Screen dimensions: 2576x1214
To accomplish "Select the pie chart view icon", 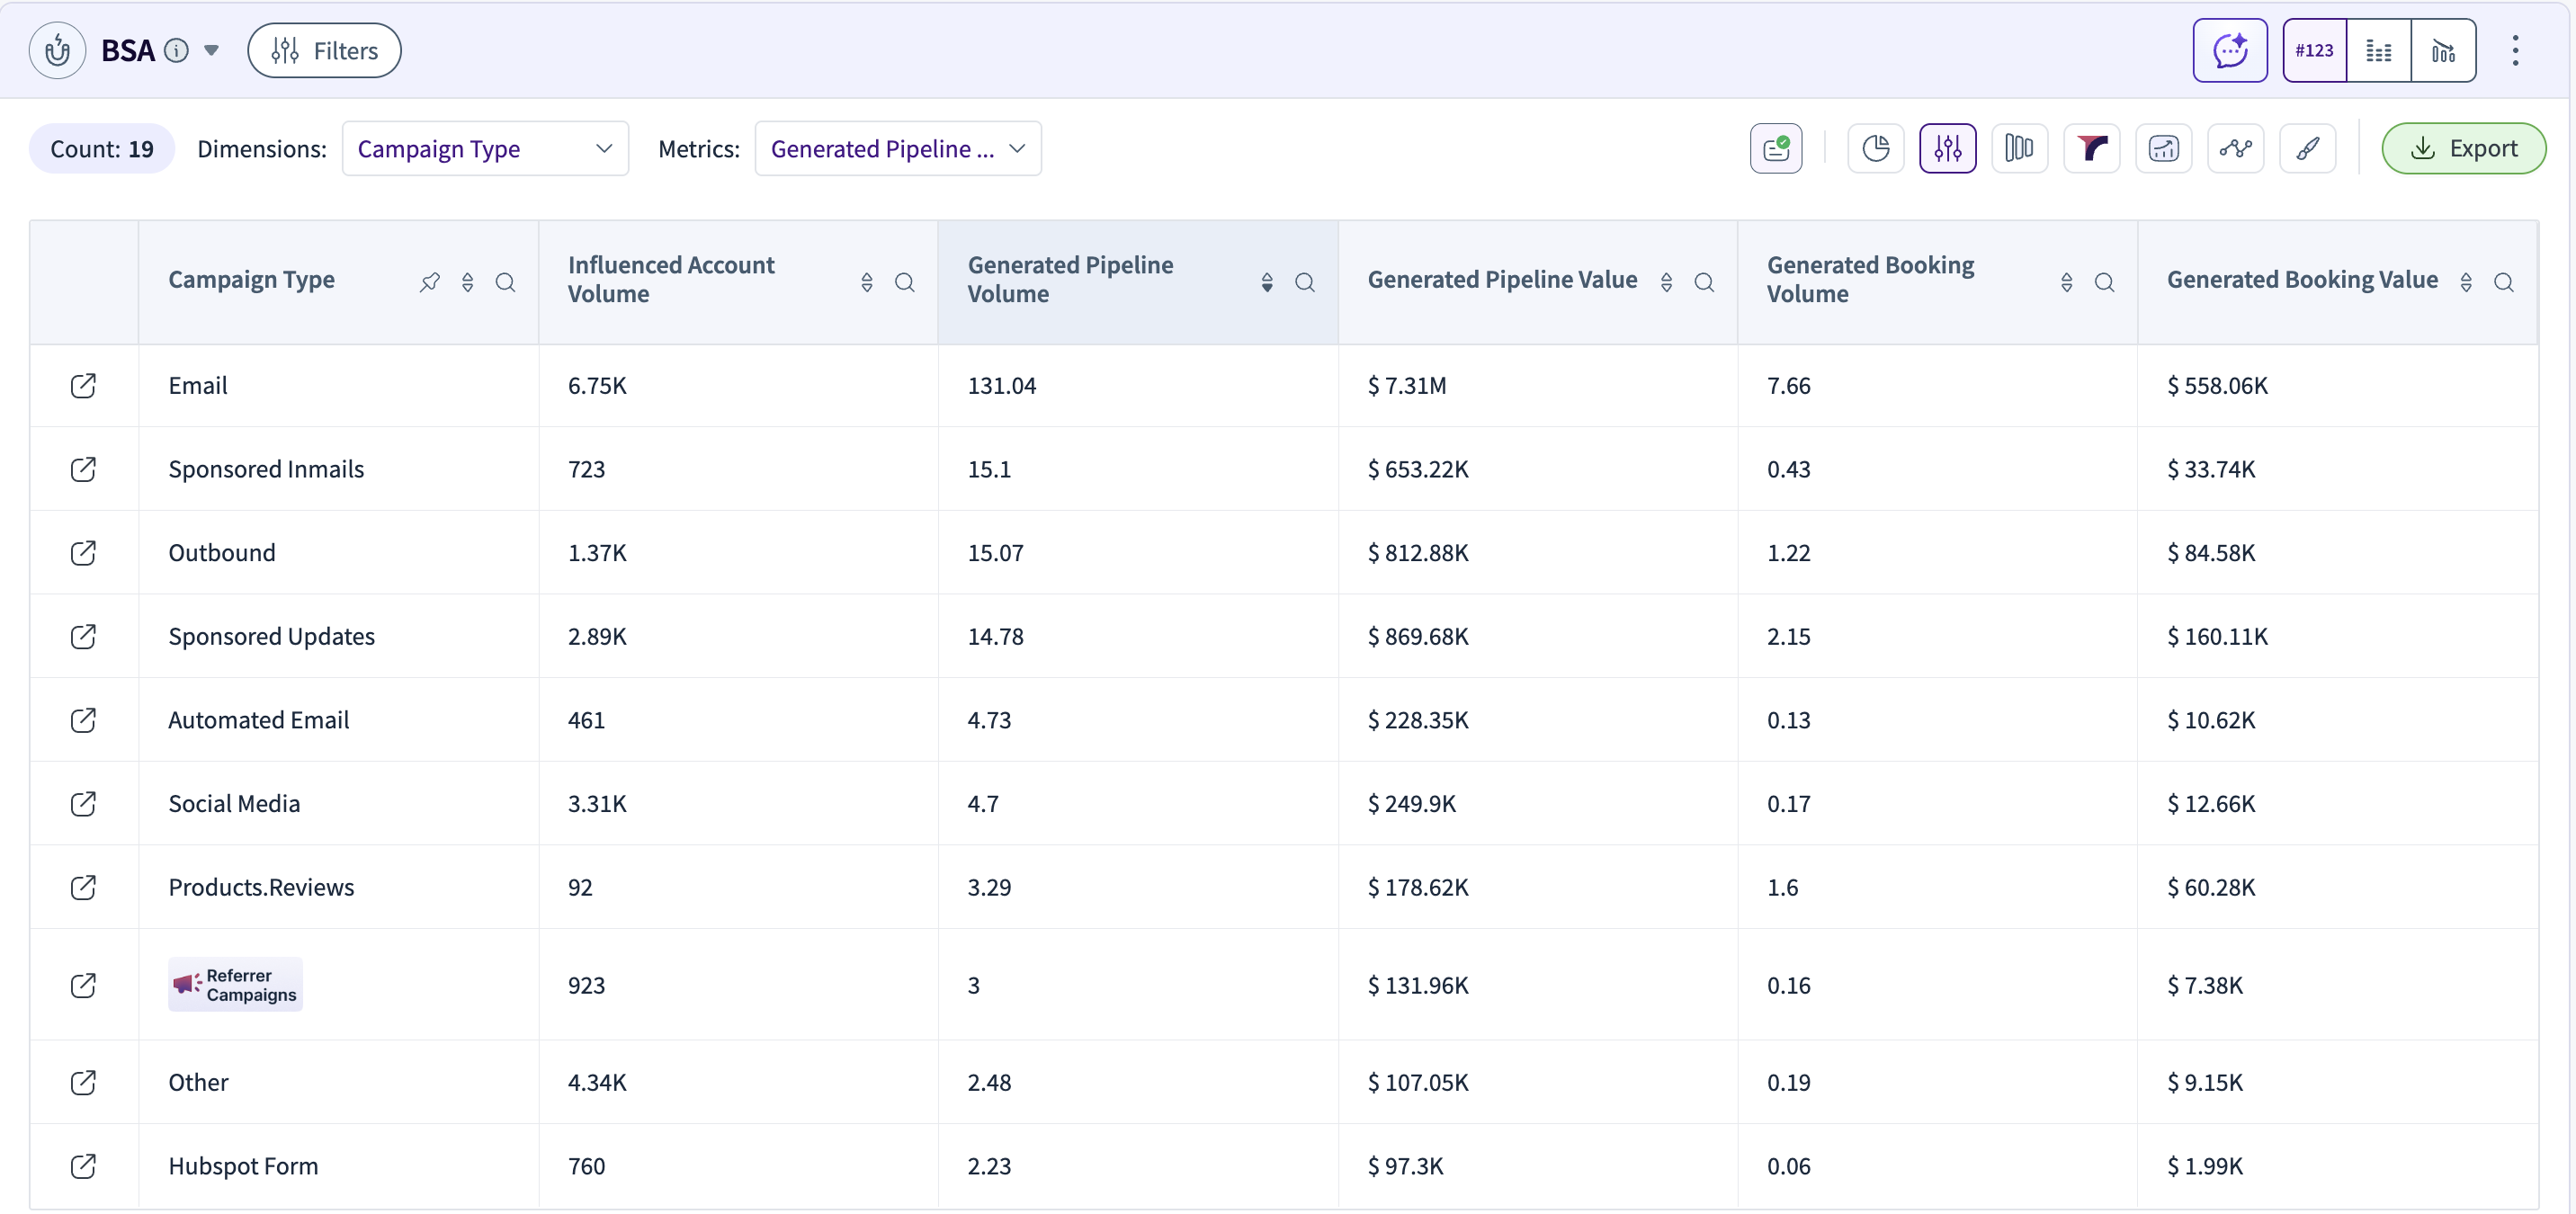I will coord(1875,149).
